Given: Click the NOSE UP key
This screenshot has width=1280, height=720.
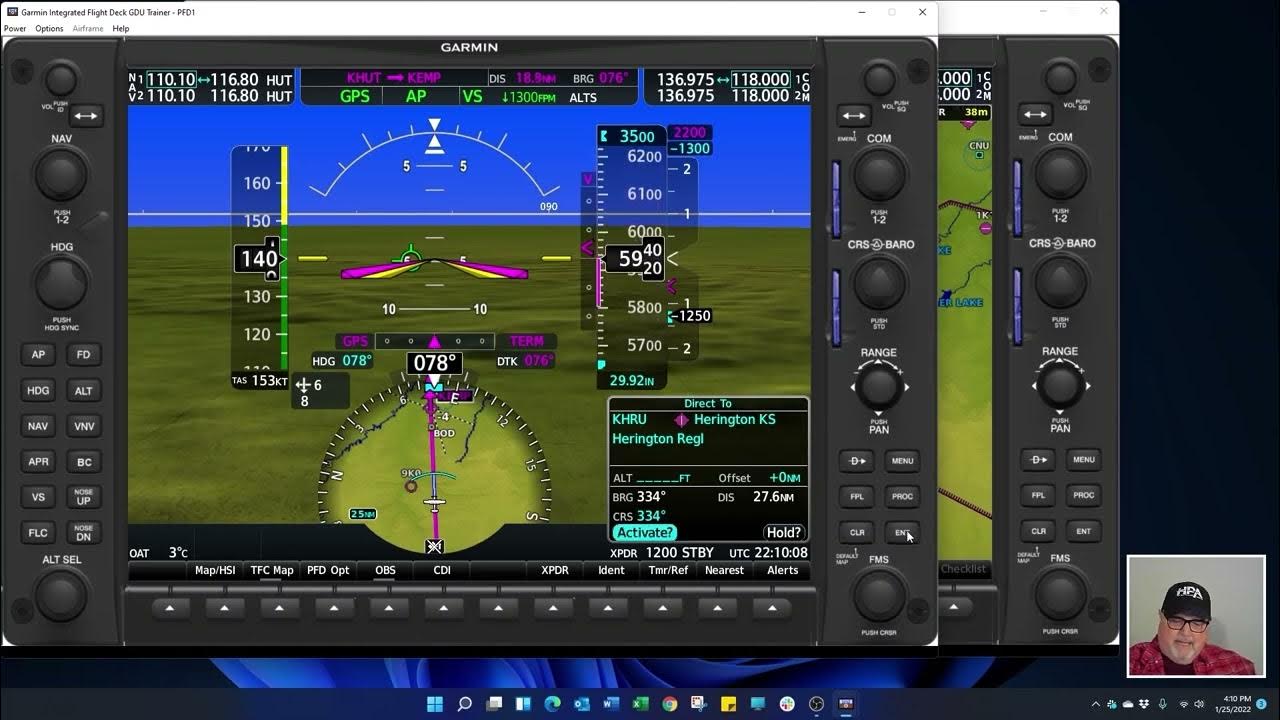Looking at the screenshot, I should coord(84,497).
